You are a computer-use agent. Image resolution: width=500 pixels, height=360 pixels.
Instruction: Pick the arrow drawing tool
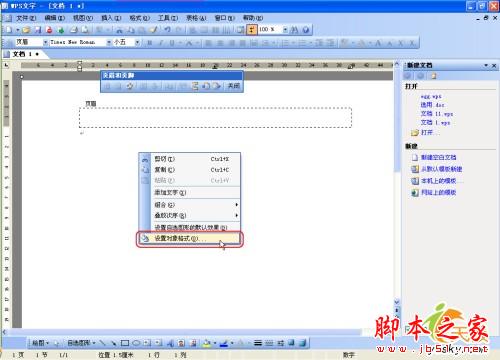point(114,343)
